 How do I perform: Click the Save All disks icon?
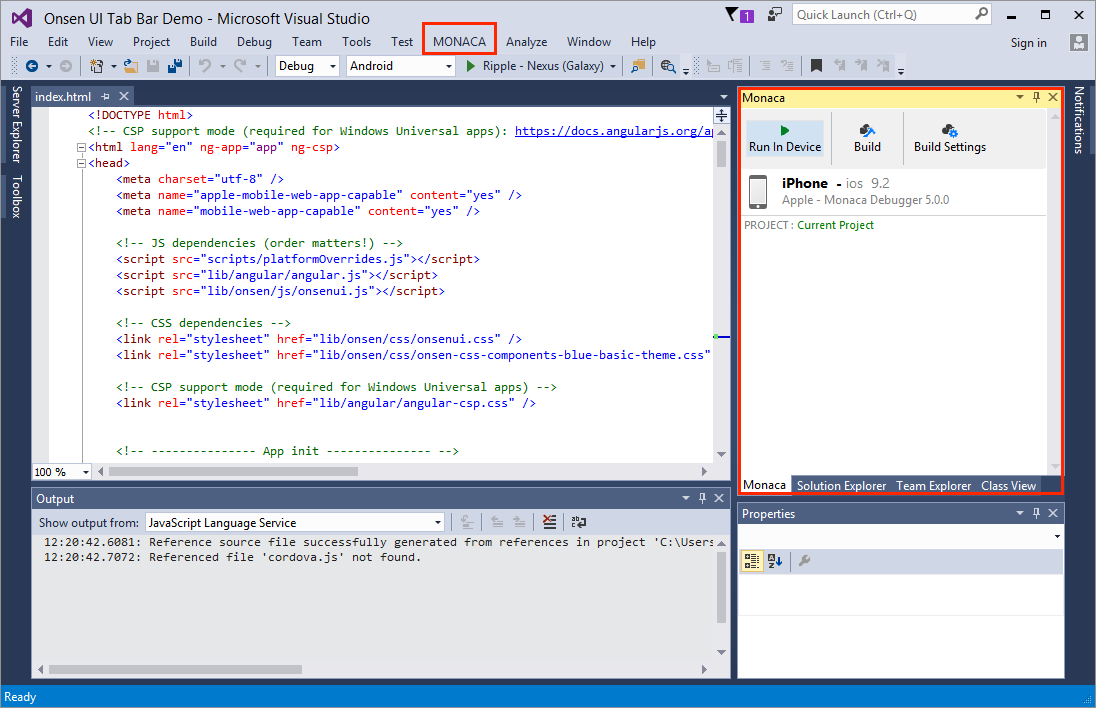pyautogui.click(x=175, y=66)
